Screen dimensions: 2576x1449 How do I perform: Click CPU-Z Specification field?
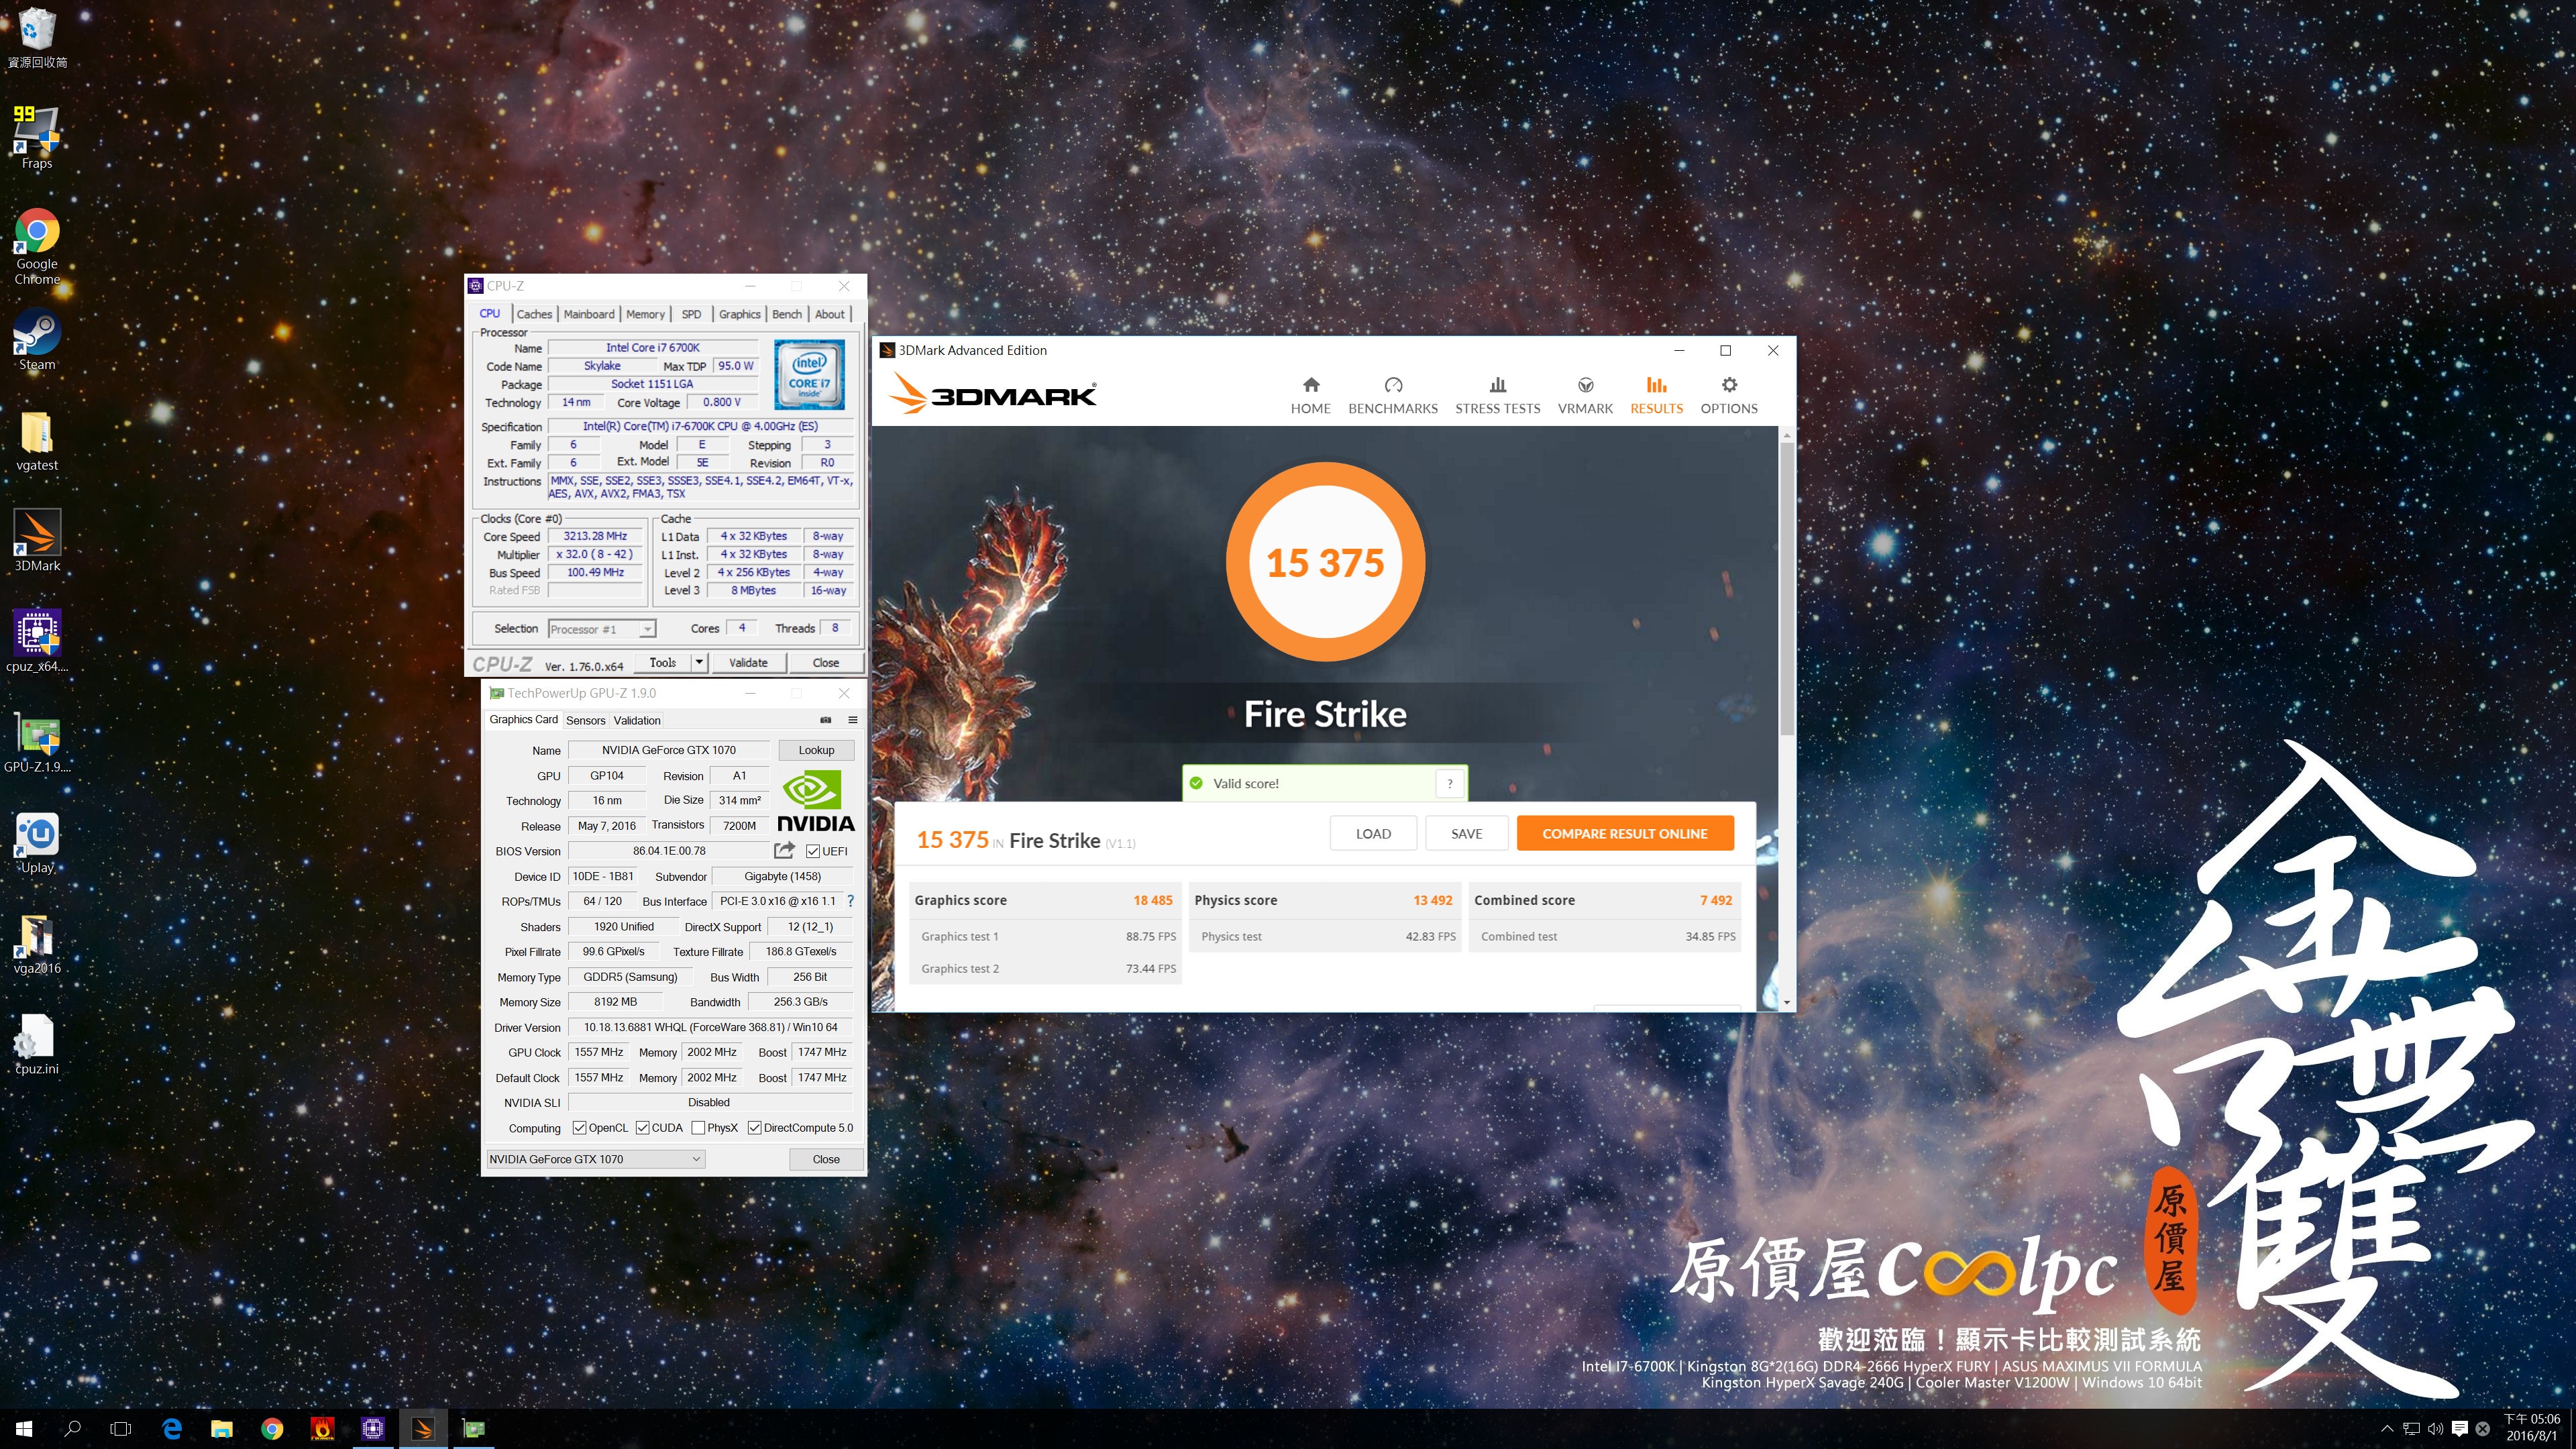tap(700, 426)
